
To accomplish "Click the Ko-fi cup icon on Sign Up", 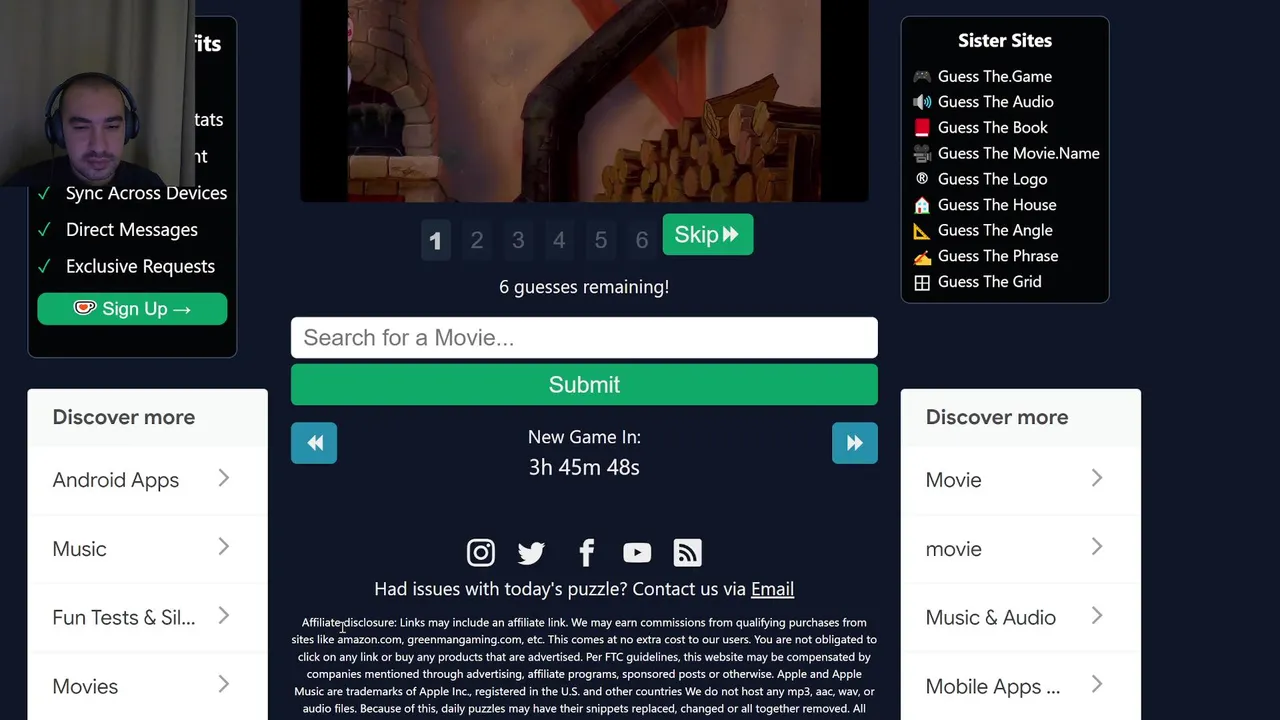I will pos(85,308).
